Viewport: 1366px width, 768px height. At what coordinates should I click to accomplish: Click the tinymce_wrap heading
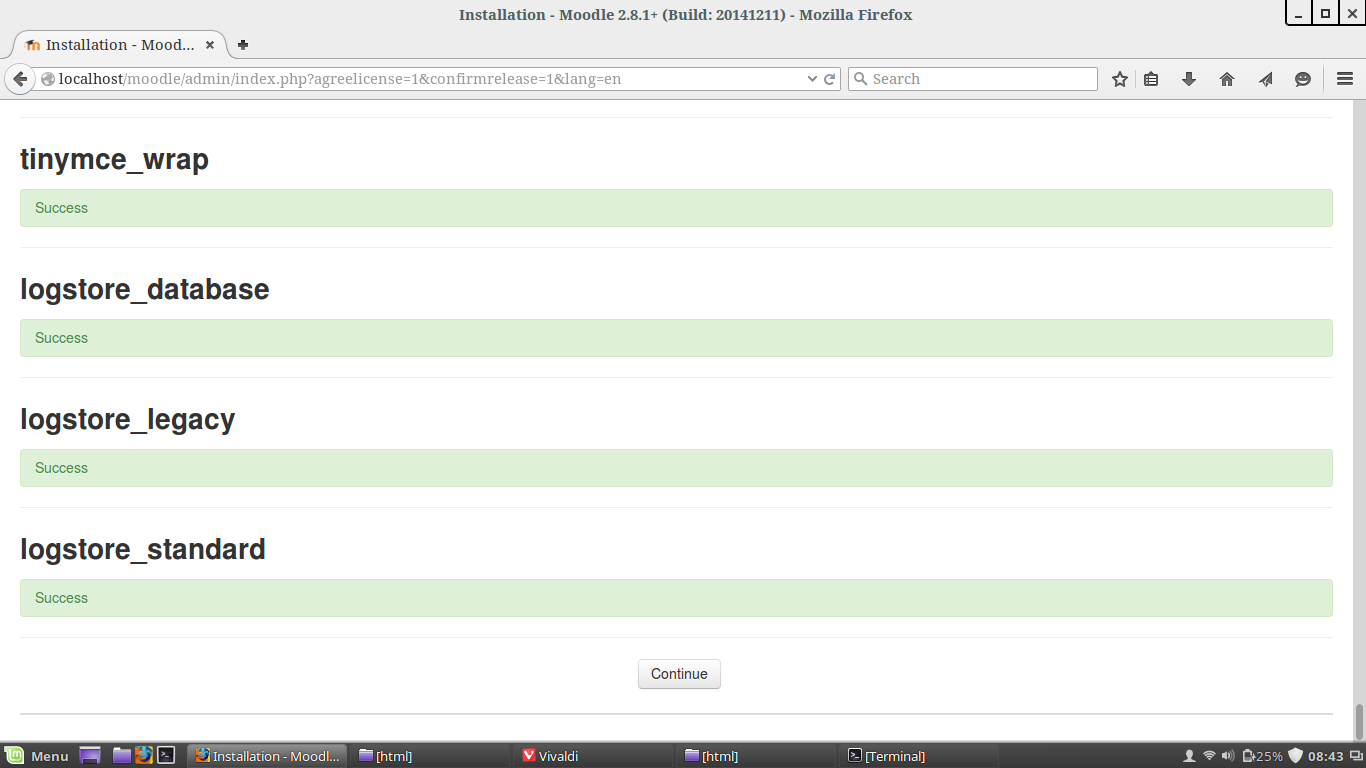(x=114, y=159)
